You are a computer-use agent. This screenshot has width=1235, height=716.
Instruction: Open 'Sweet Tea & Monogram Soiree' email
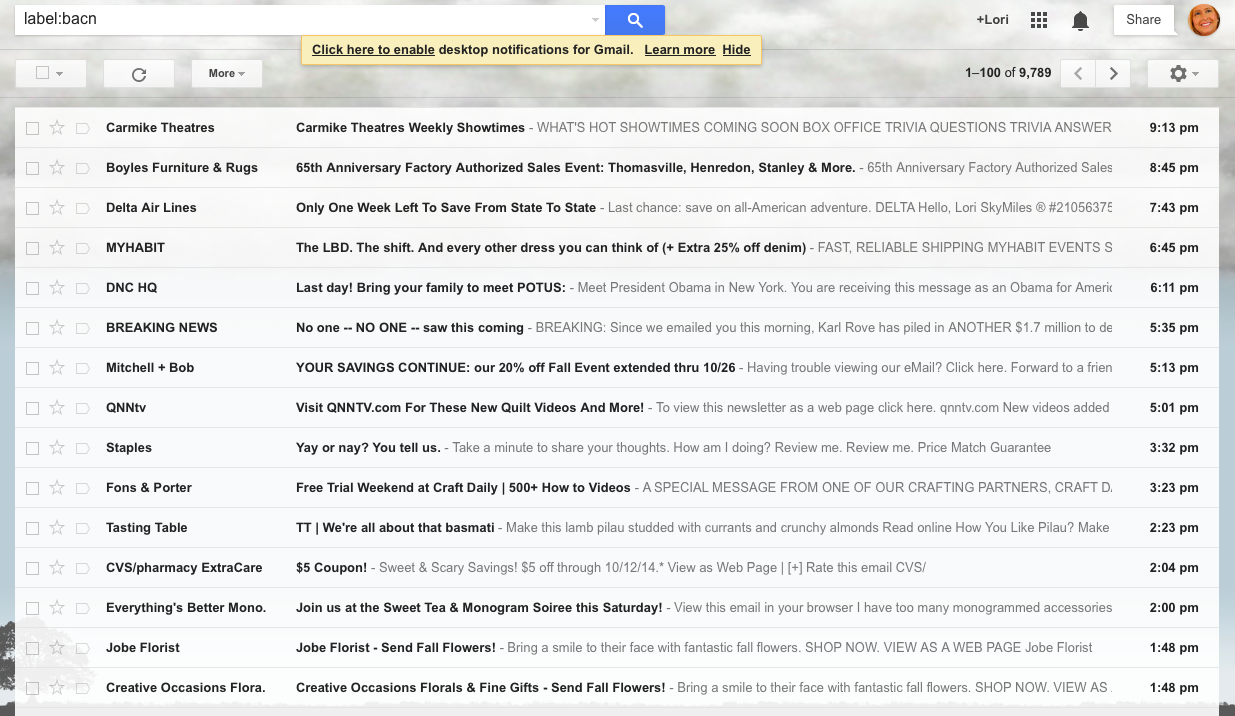[x=479, y=607]
